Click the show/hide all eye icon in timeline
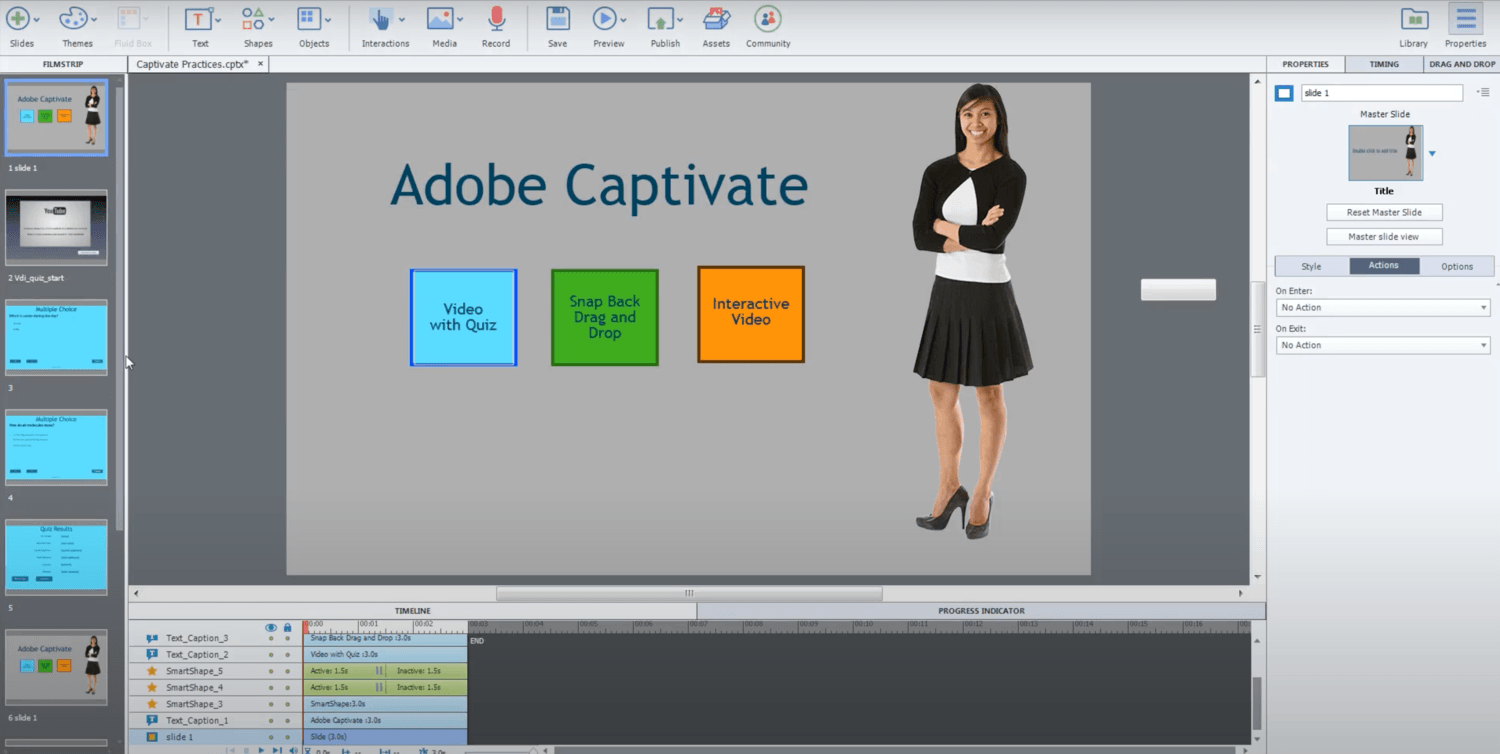The height and width of the screenshot is (754, 1500). (271, 628)
